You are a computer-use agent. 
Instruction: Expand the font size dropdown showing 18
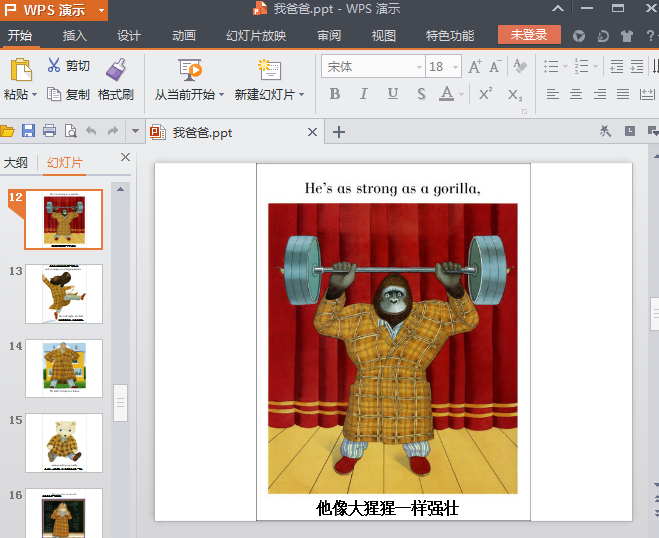click(x=455, y=67)
